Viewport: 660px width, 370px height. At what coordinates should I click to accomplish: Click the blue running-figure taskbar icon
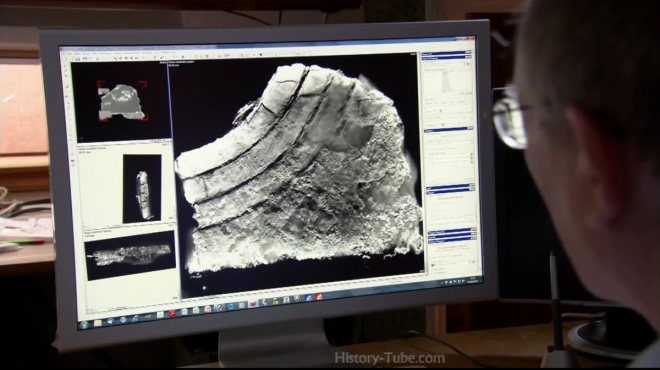pyautogui.click(x=308, y=298)
